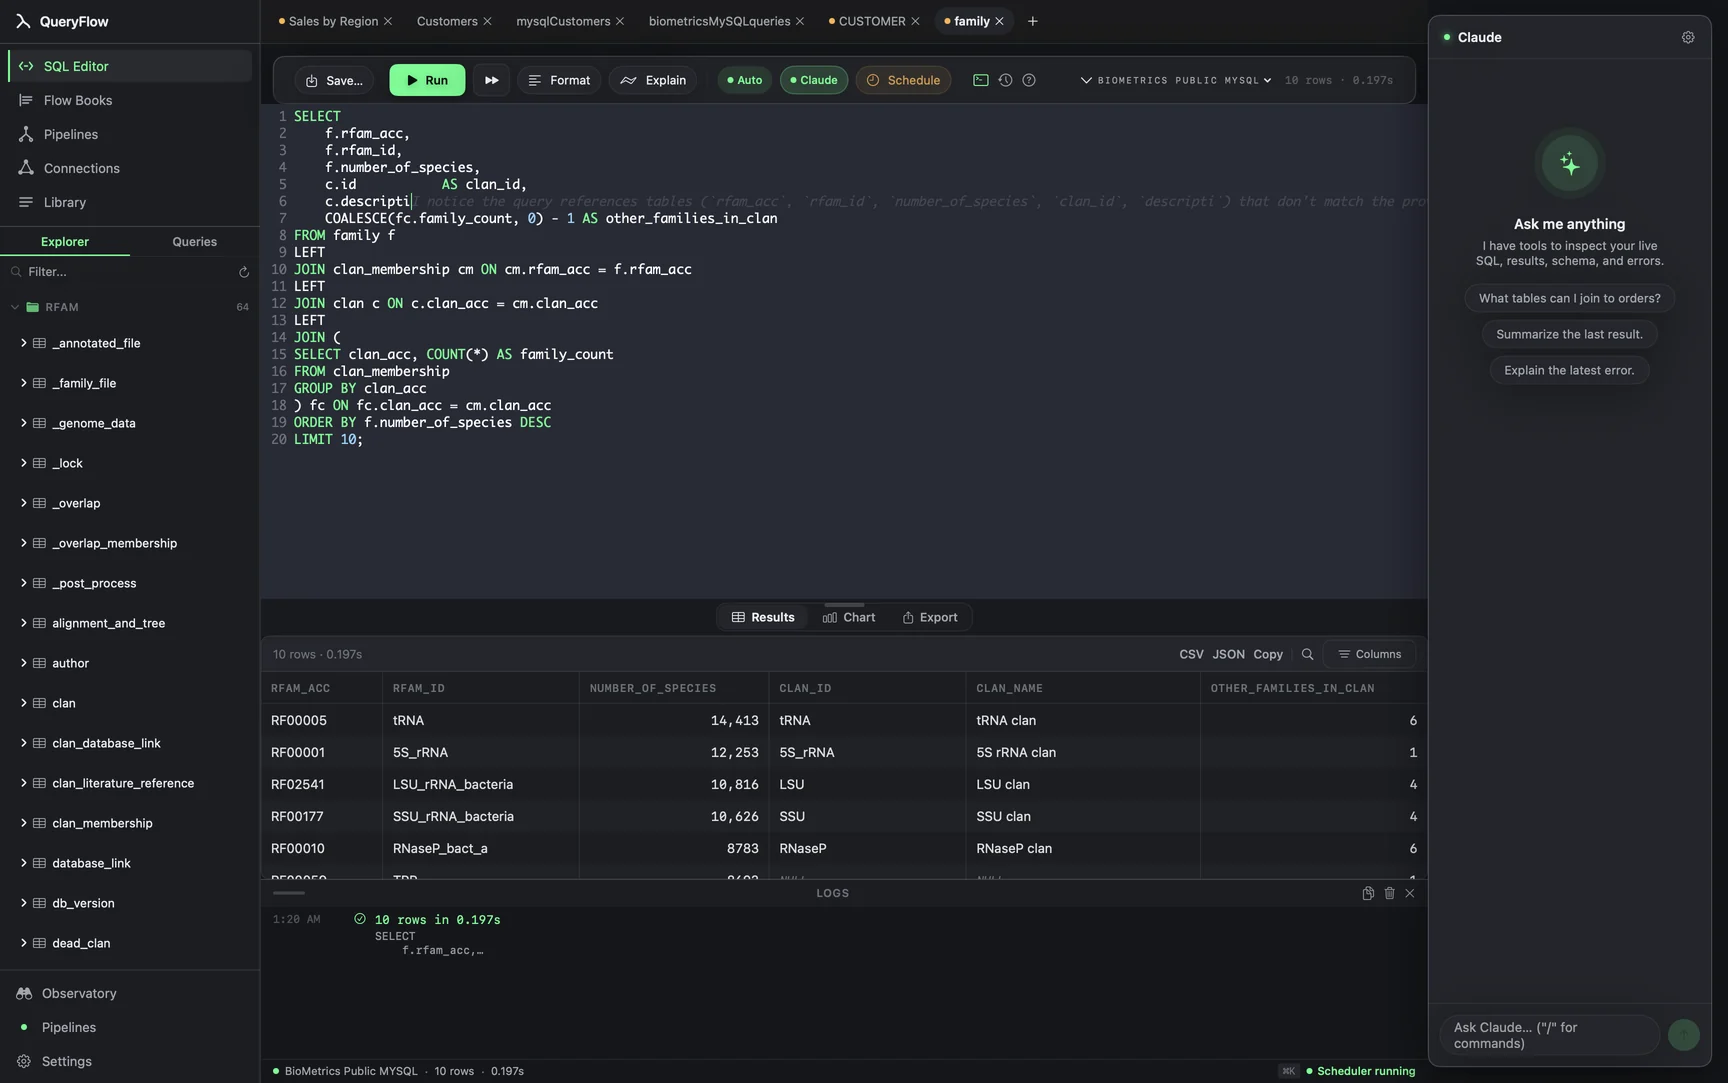1728x1083 pixels.
Task: Run the current query
Action: tap(427, 80)
